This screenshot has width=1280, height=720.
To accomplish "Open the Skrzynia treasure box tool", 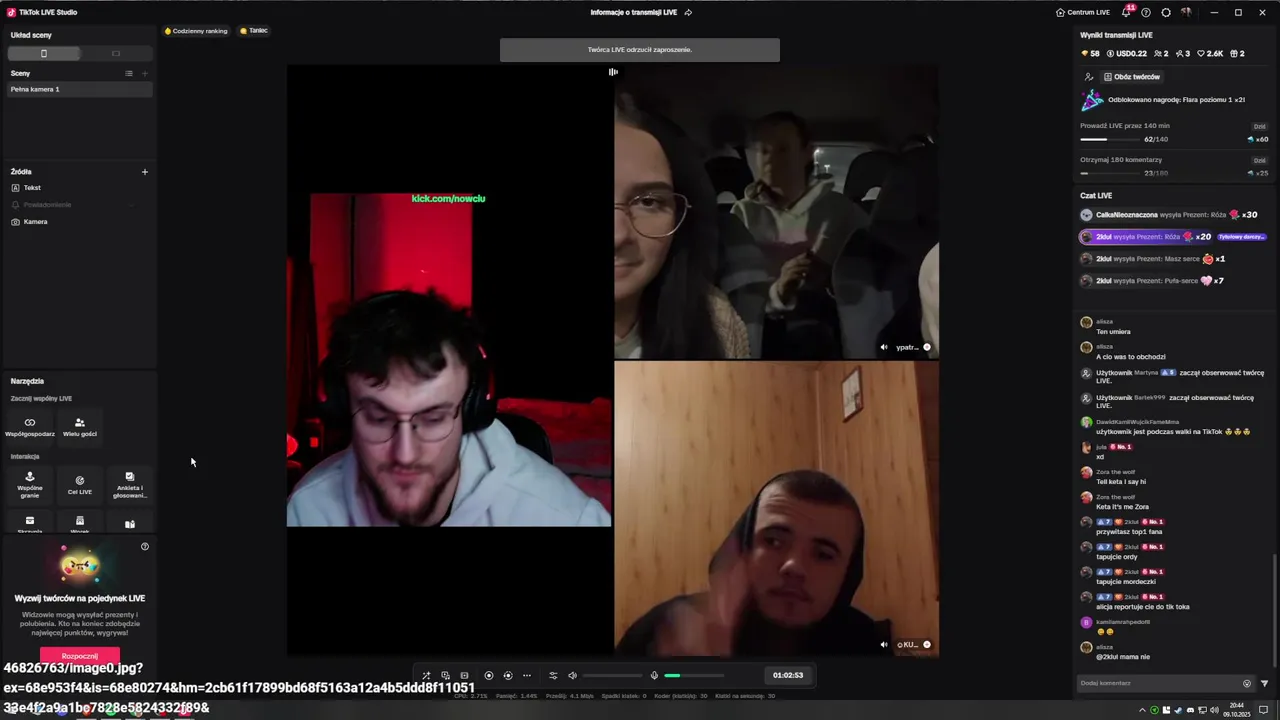I will click(x=30, y=524).
